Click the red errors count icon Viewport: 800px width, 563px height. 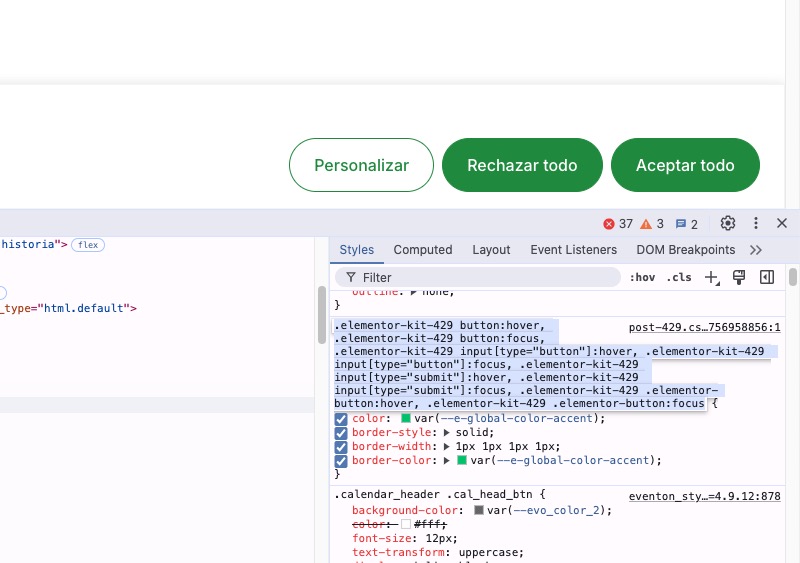(609, 224)
